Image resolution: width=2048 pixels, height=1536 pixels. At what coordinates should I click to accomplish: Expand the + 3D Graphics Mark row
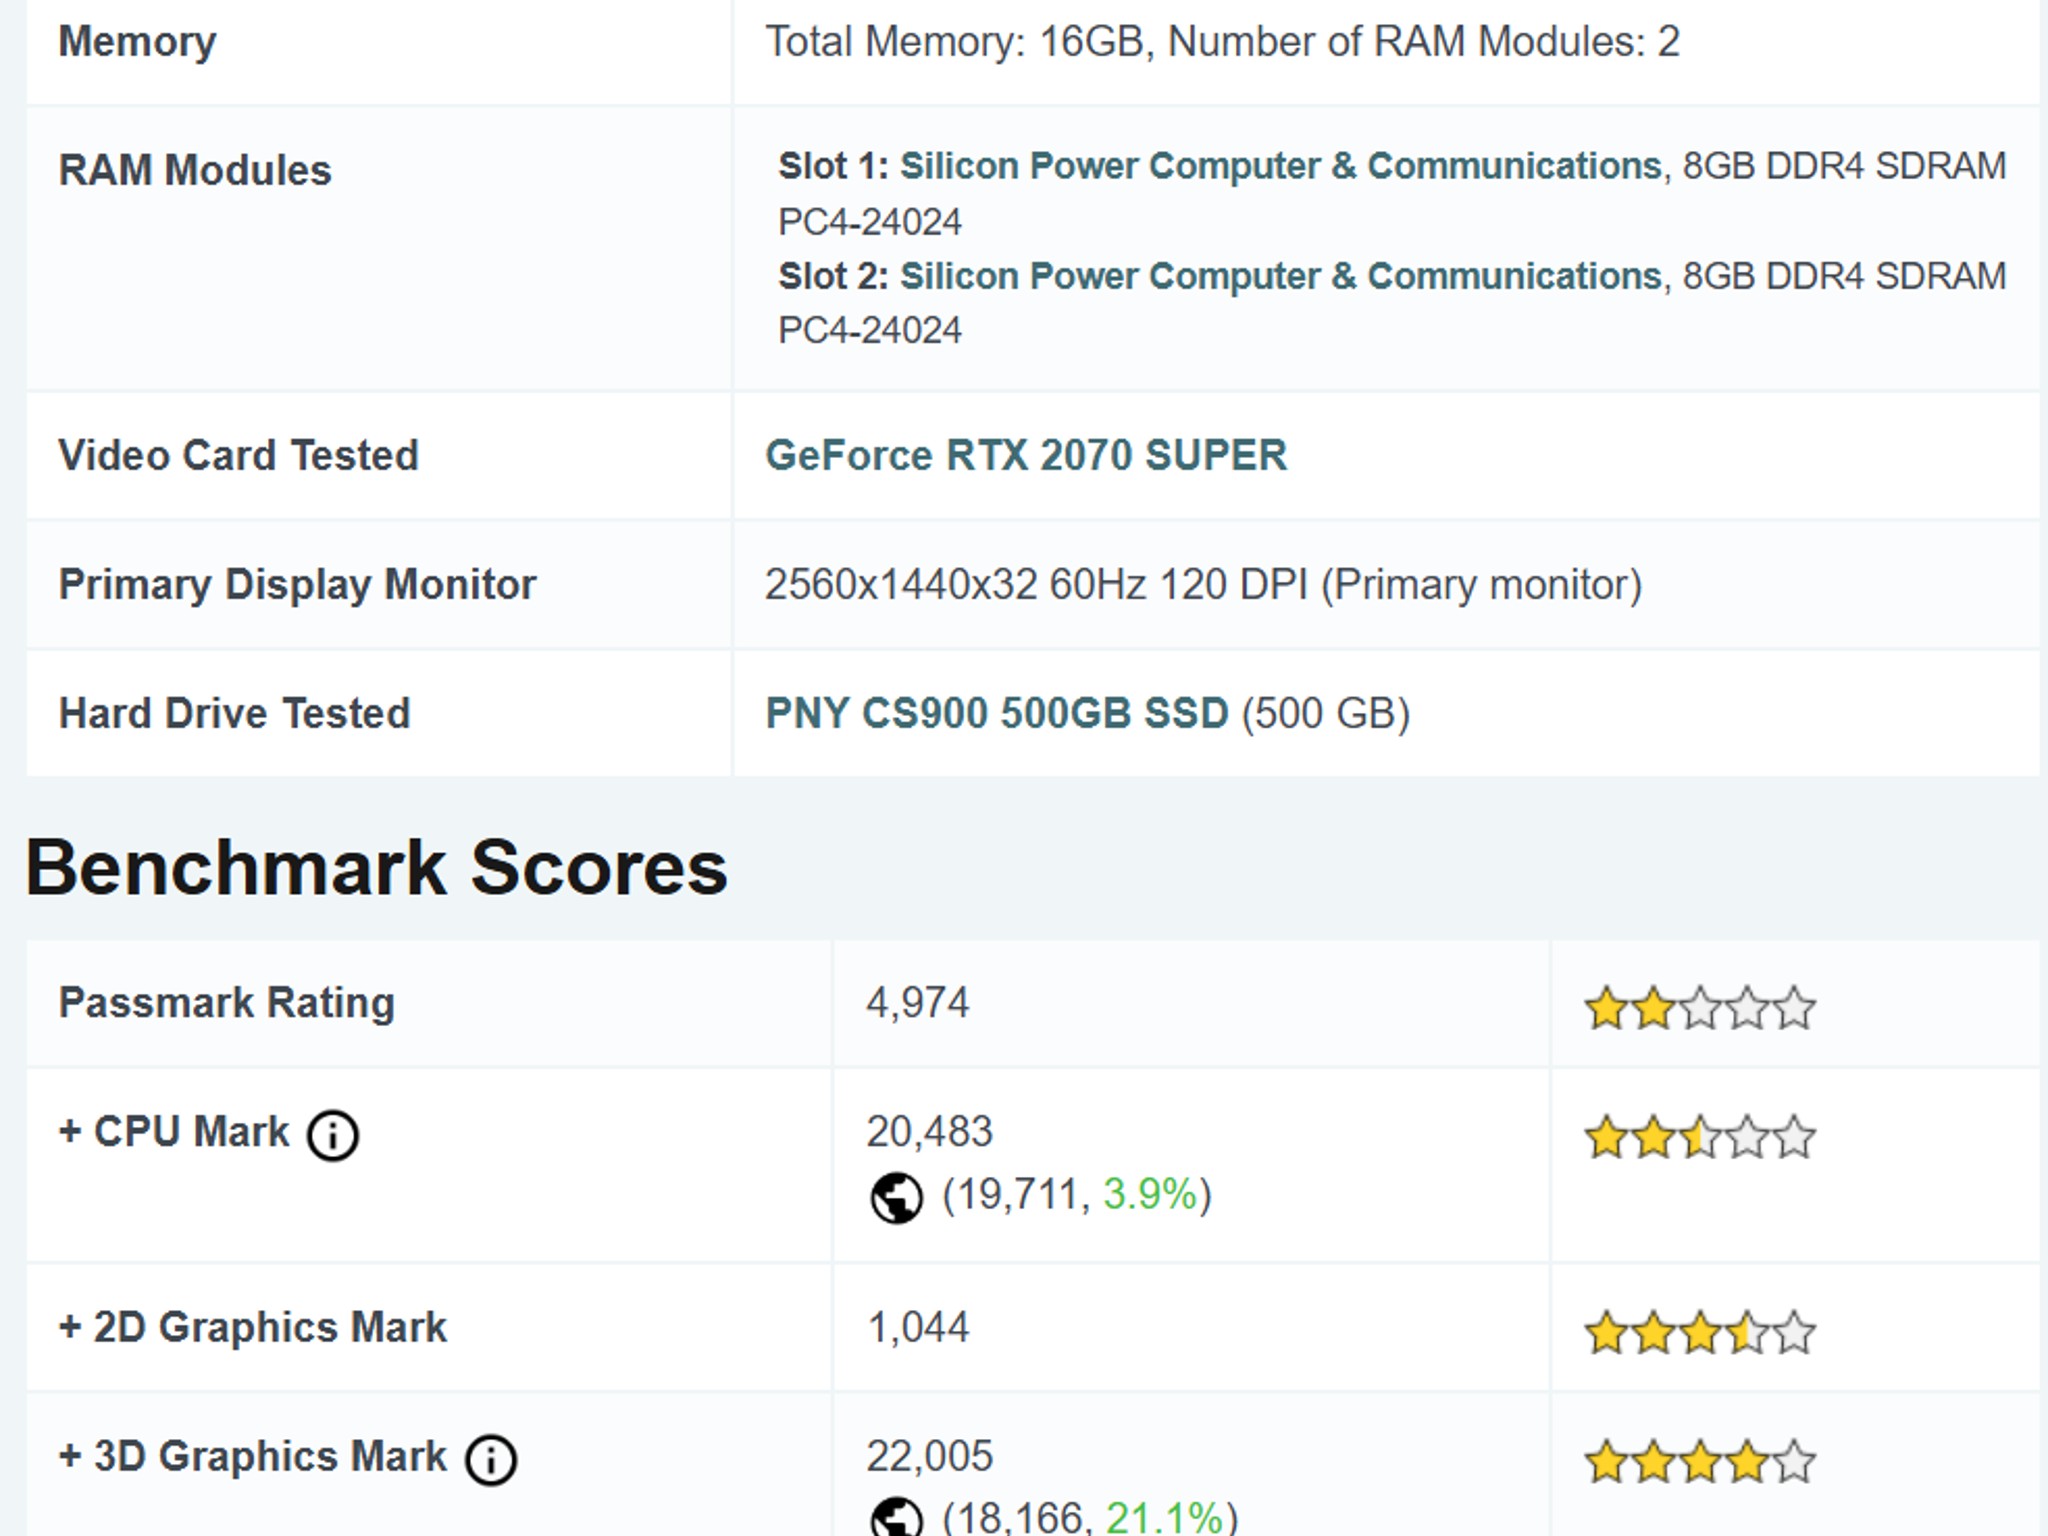[x=253, y=1456]
